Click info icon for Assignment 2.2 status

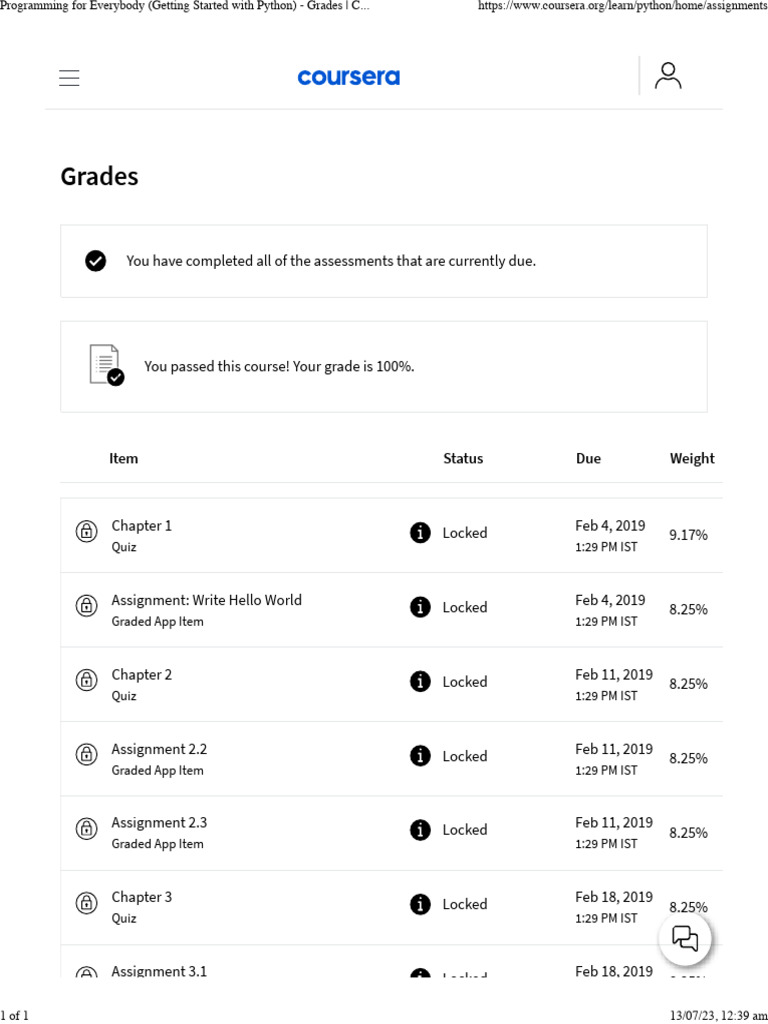(421, 756)
